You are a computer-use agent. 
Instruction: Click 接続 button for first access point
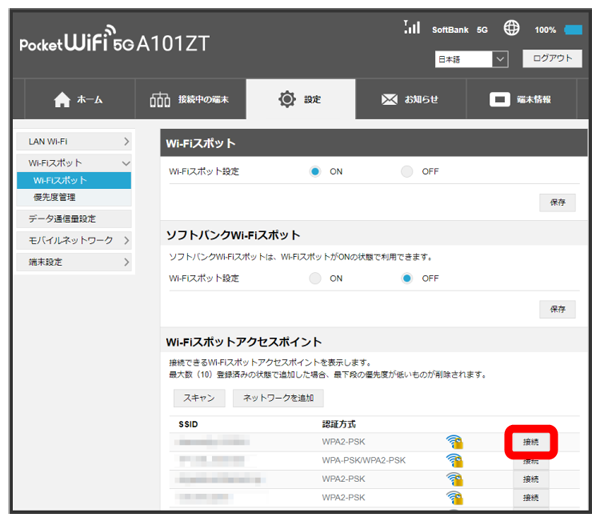coord(530,441)
